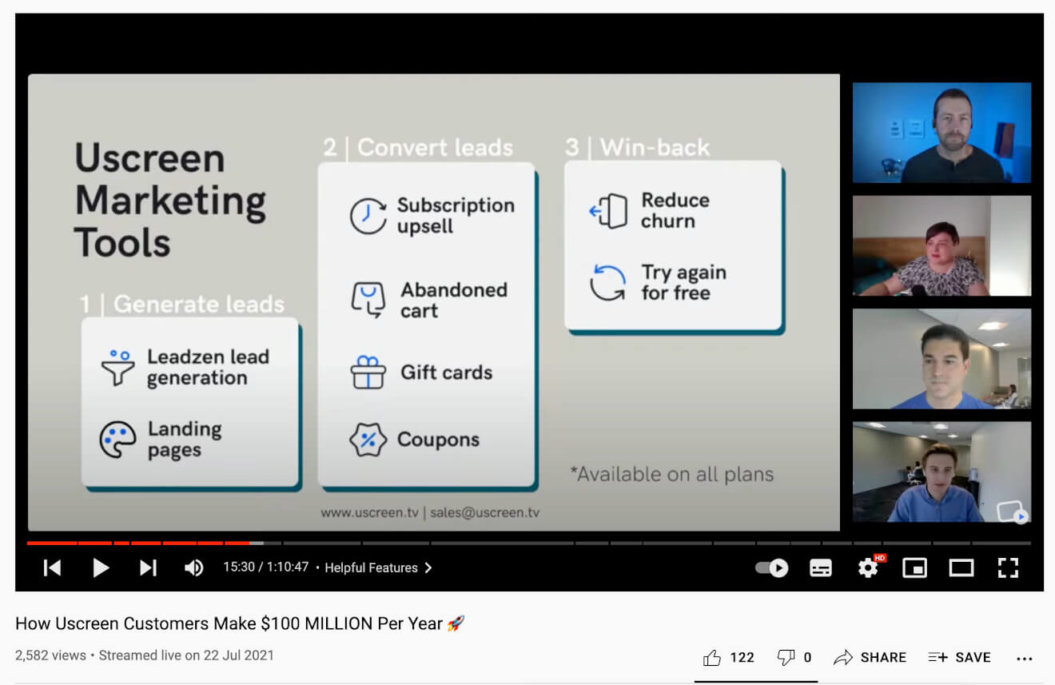Turn on subtitles/closed captions
Image resolution: width=1055 pixels, height=685 pixels.
[820, 568]
